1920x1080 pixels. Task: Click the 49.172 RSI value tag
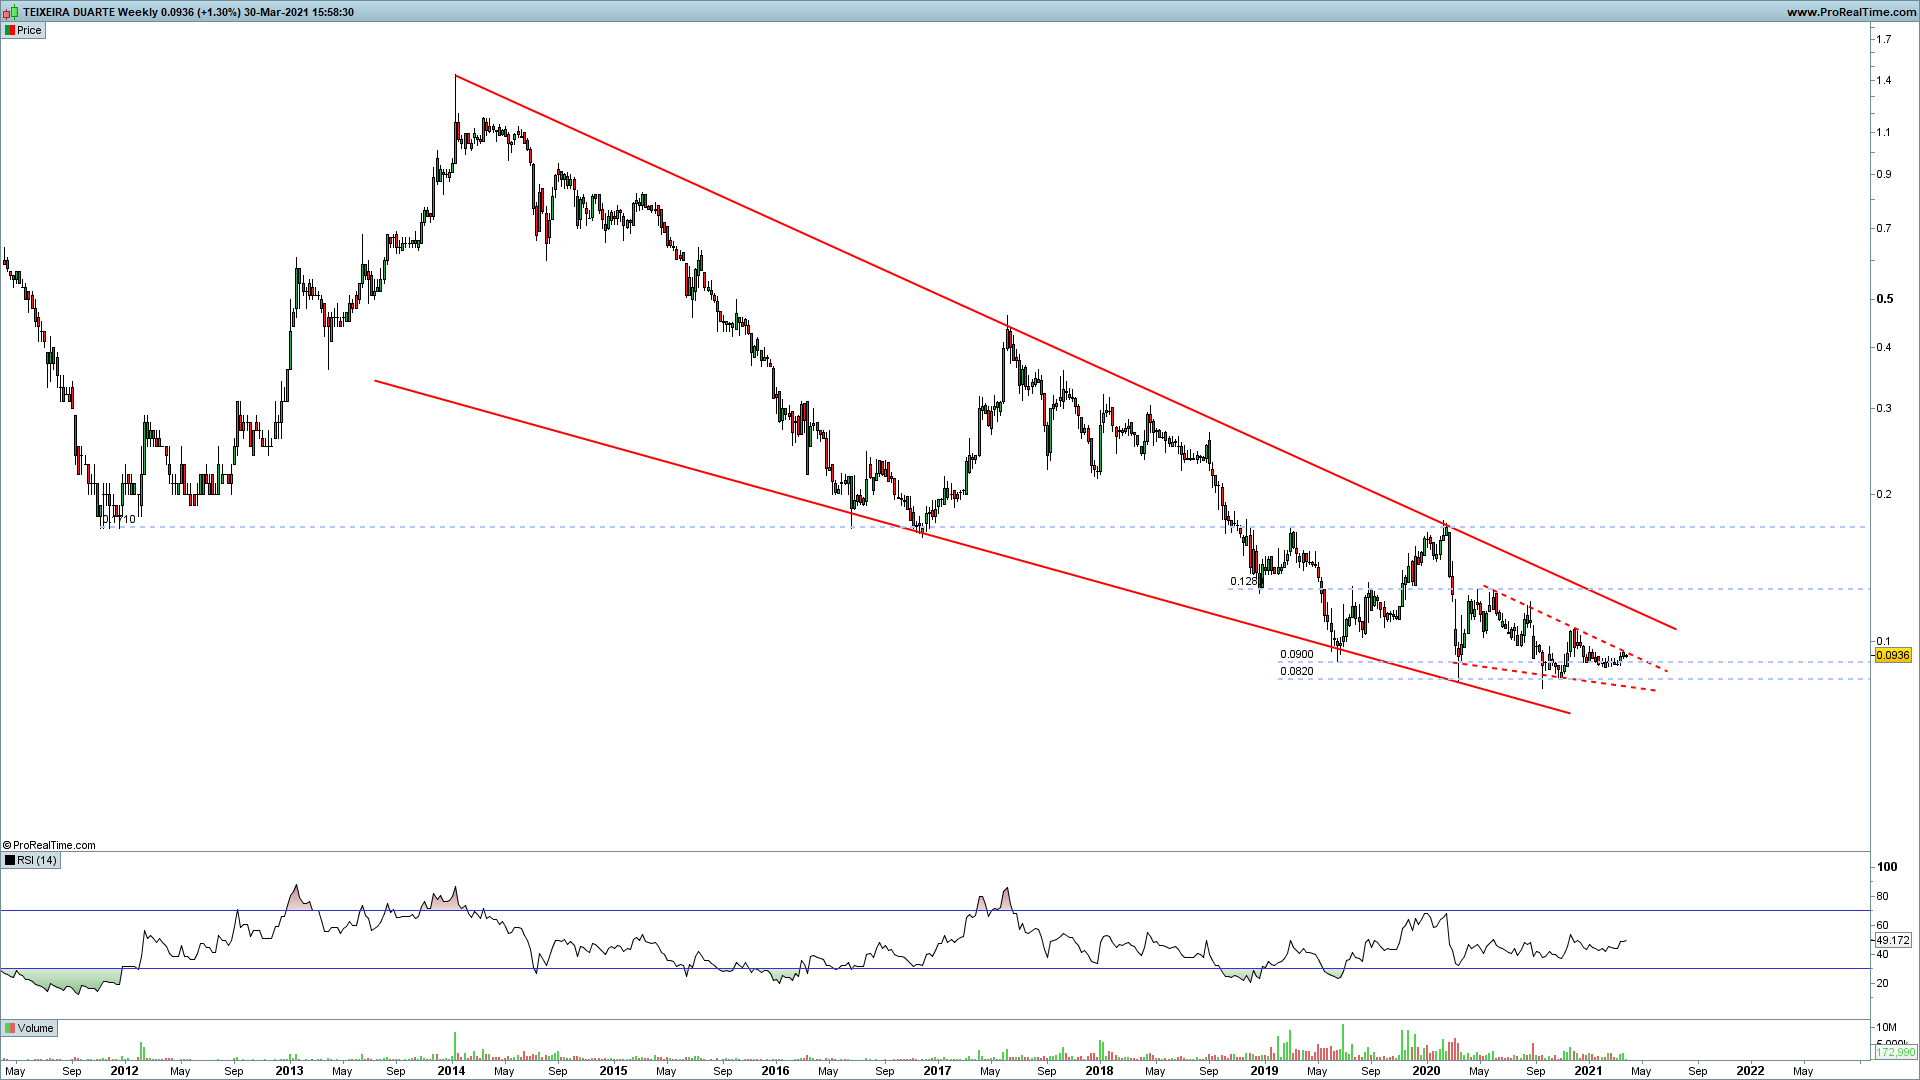[1892, 940]
